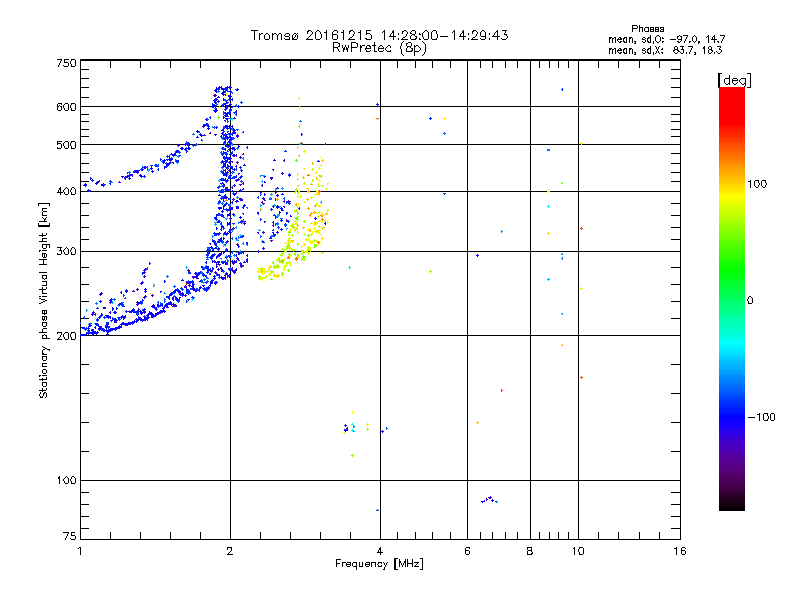The width and height of the screenshot is (800, 600).
Task: Click the '600' y-axis tick label
Action: [67, 107]
